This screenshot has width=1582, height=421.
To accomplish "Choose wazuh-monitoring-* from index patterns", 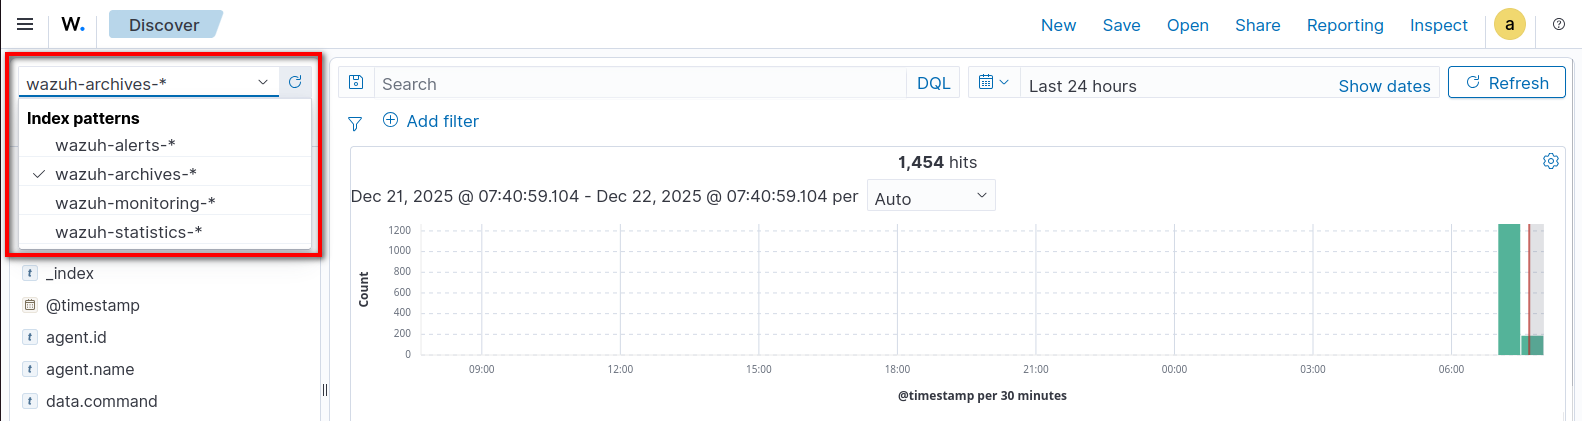I will pos(135,203).
